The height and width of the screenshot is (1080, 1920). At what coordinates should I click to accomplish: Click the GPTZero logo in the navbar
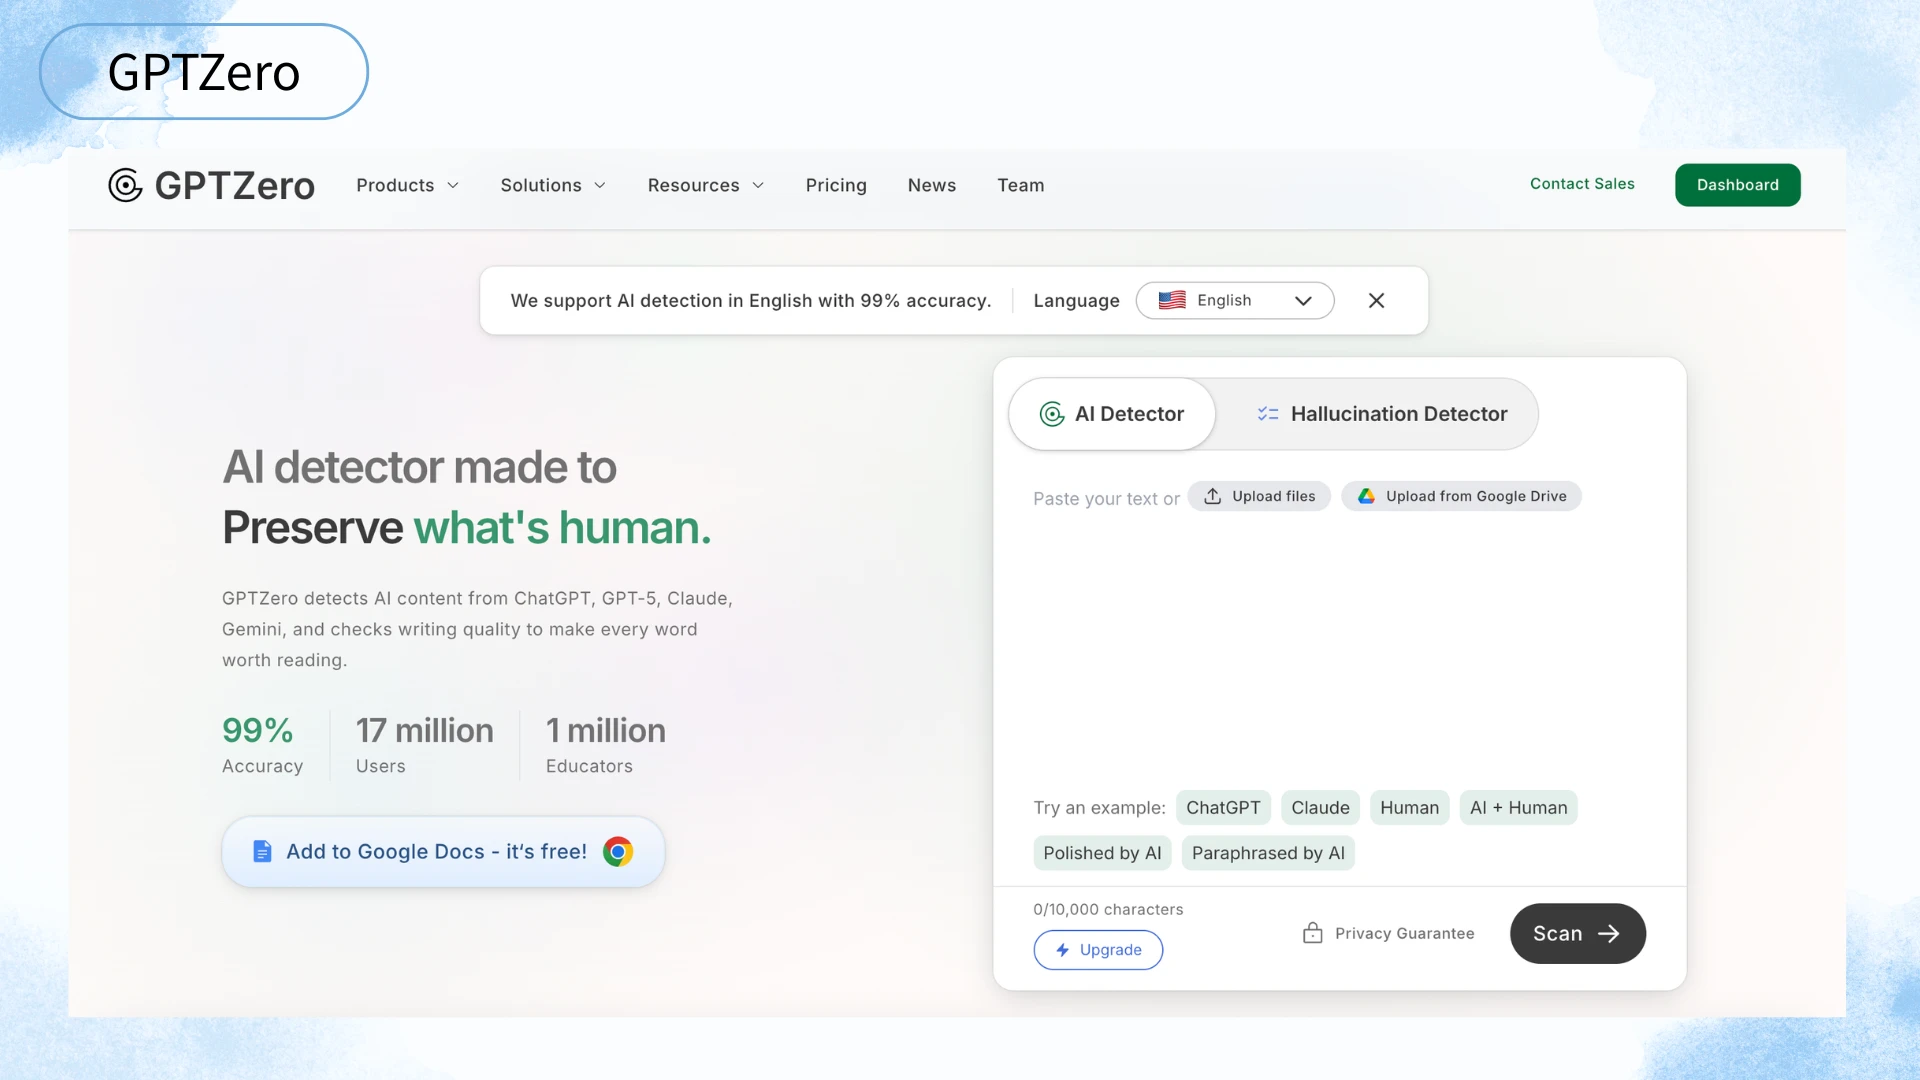coord(211,185)
